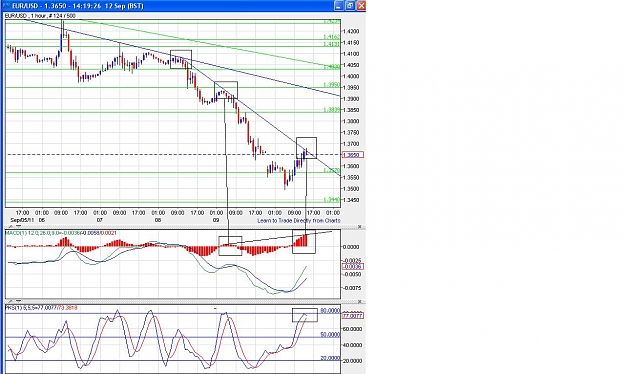Open the 'Learn to Trade Directly from Charts' link
The height and width of the screenshot is (374, 625).
coord(299,220)
